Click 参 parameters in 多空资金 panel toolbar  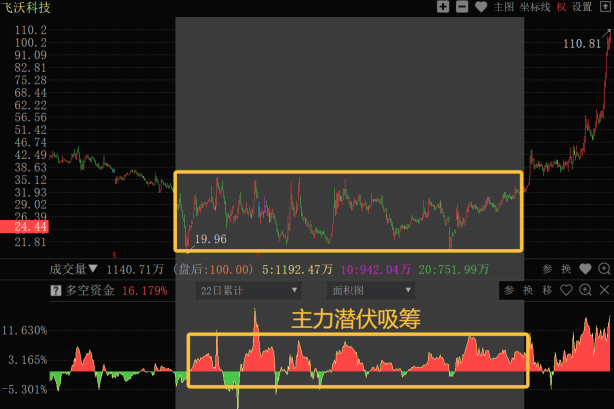click(509, 290)
